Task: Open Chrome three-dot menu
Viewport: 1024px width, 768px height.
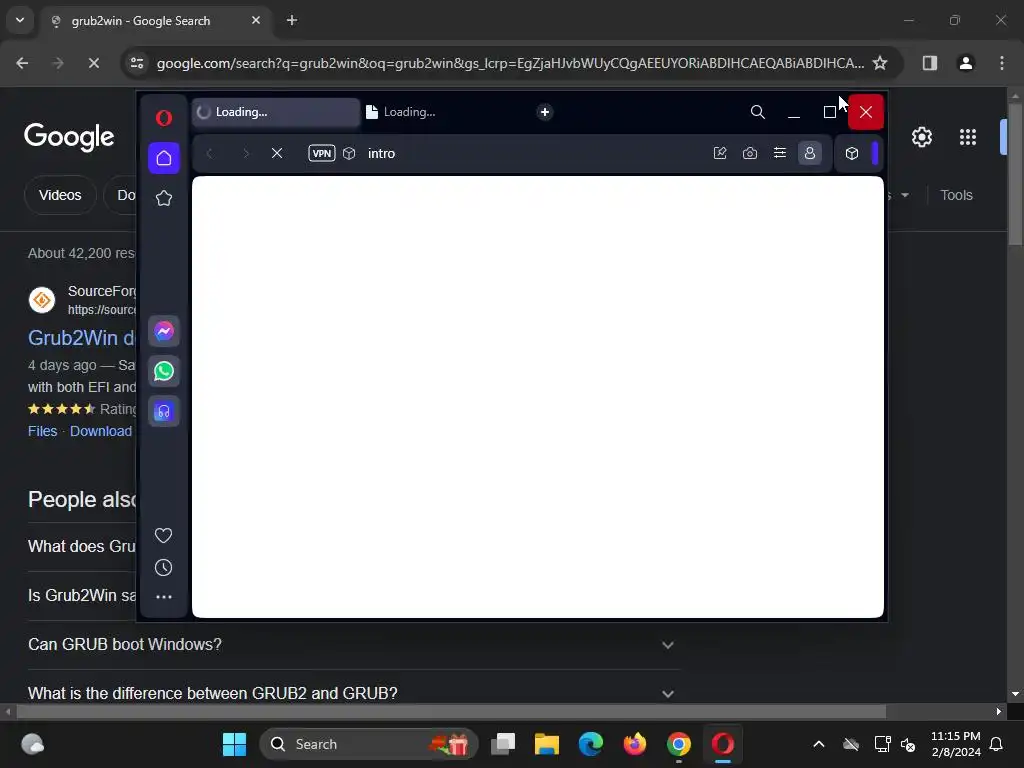Action: point(1002,63)
